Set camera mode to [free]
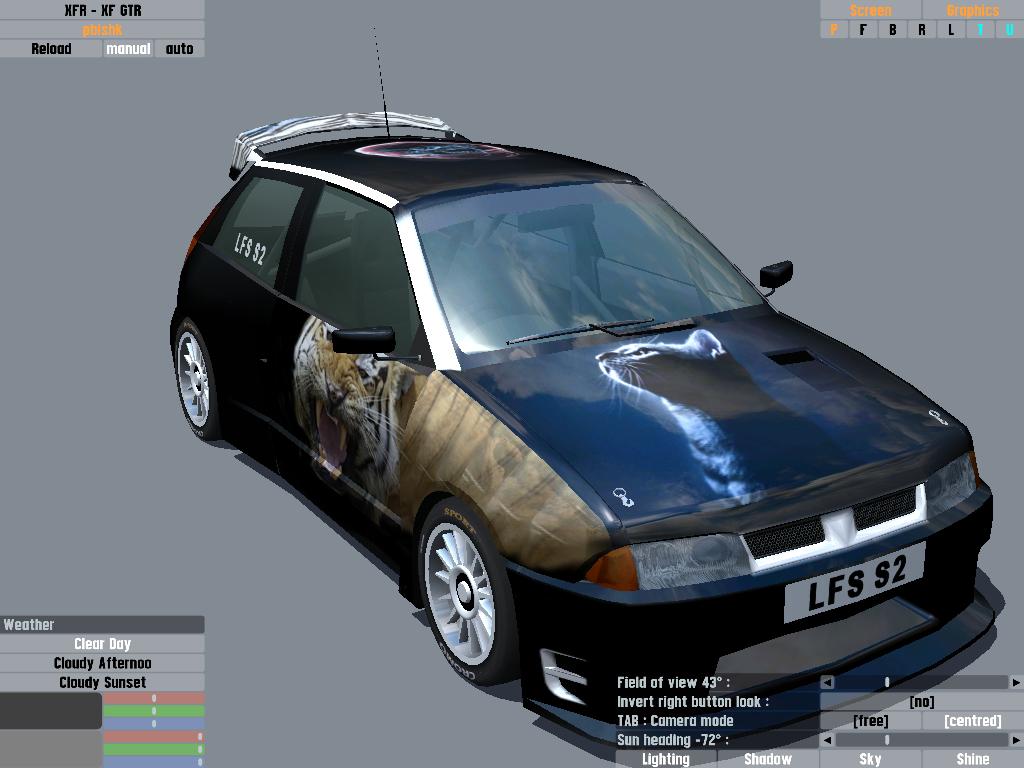Viewport: 1024px width, 768px height. point(871,720)
